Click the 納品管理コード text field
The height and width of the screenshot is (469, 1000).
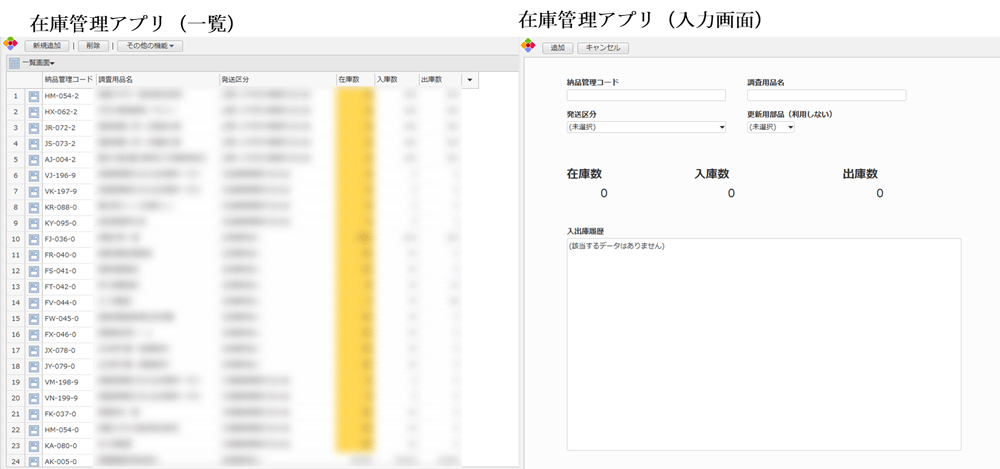pyautogui.click(x=646, y=96)
